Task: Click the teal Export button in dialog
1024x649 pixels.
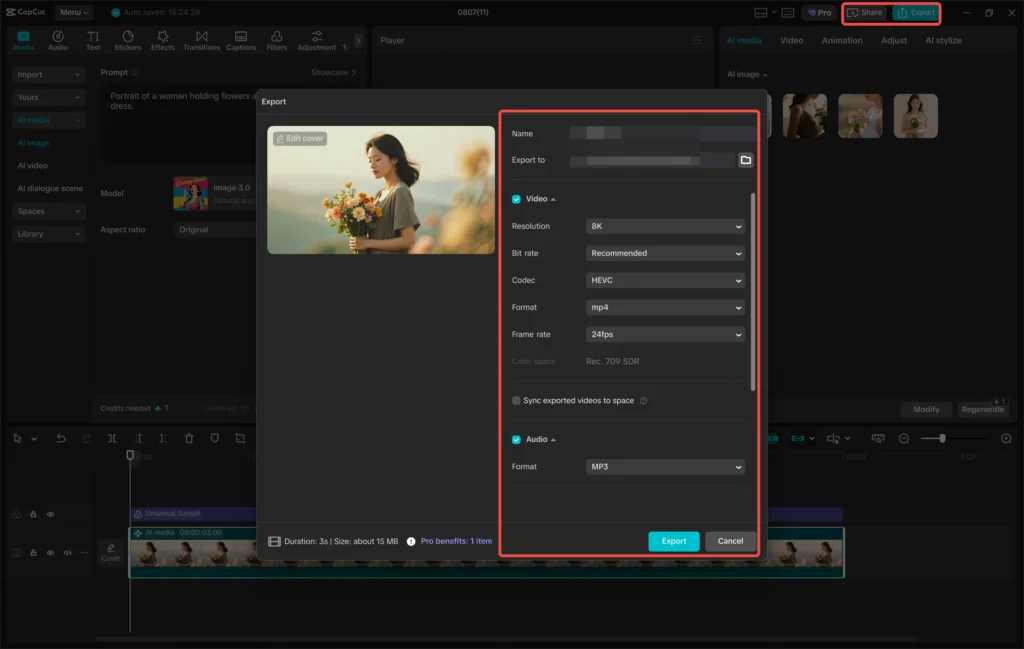Action: pyautogui.click(x=673, y=541)
